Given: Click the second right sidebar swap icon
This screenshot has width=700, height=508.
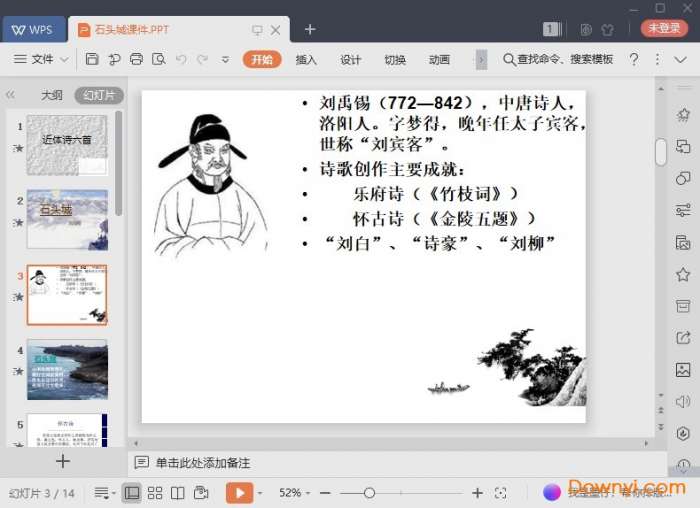Looking at the screenshot, I should 683,146.
